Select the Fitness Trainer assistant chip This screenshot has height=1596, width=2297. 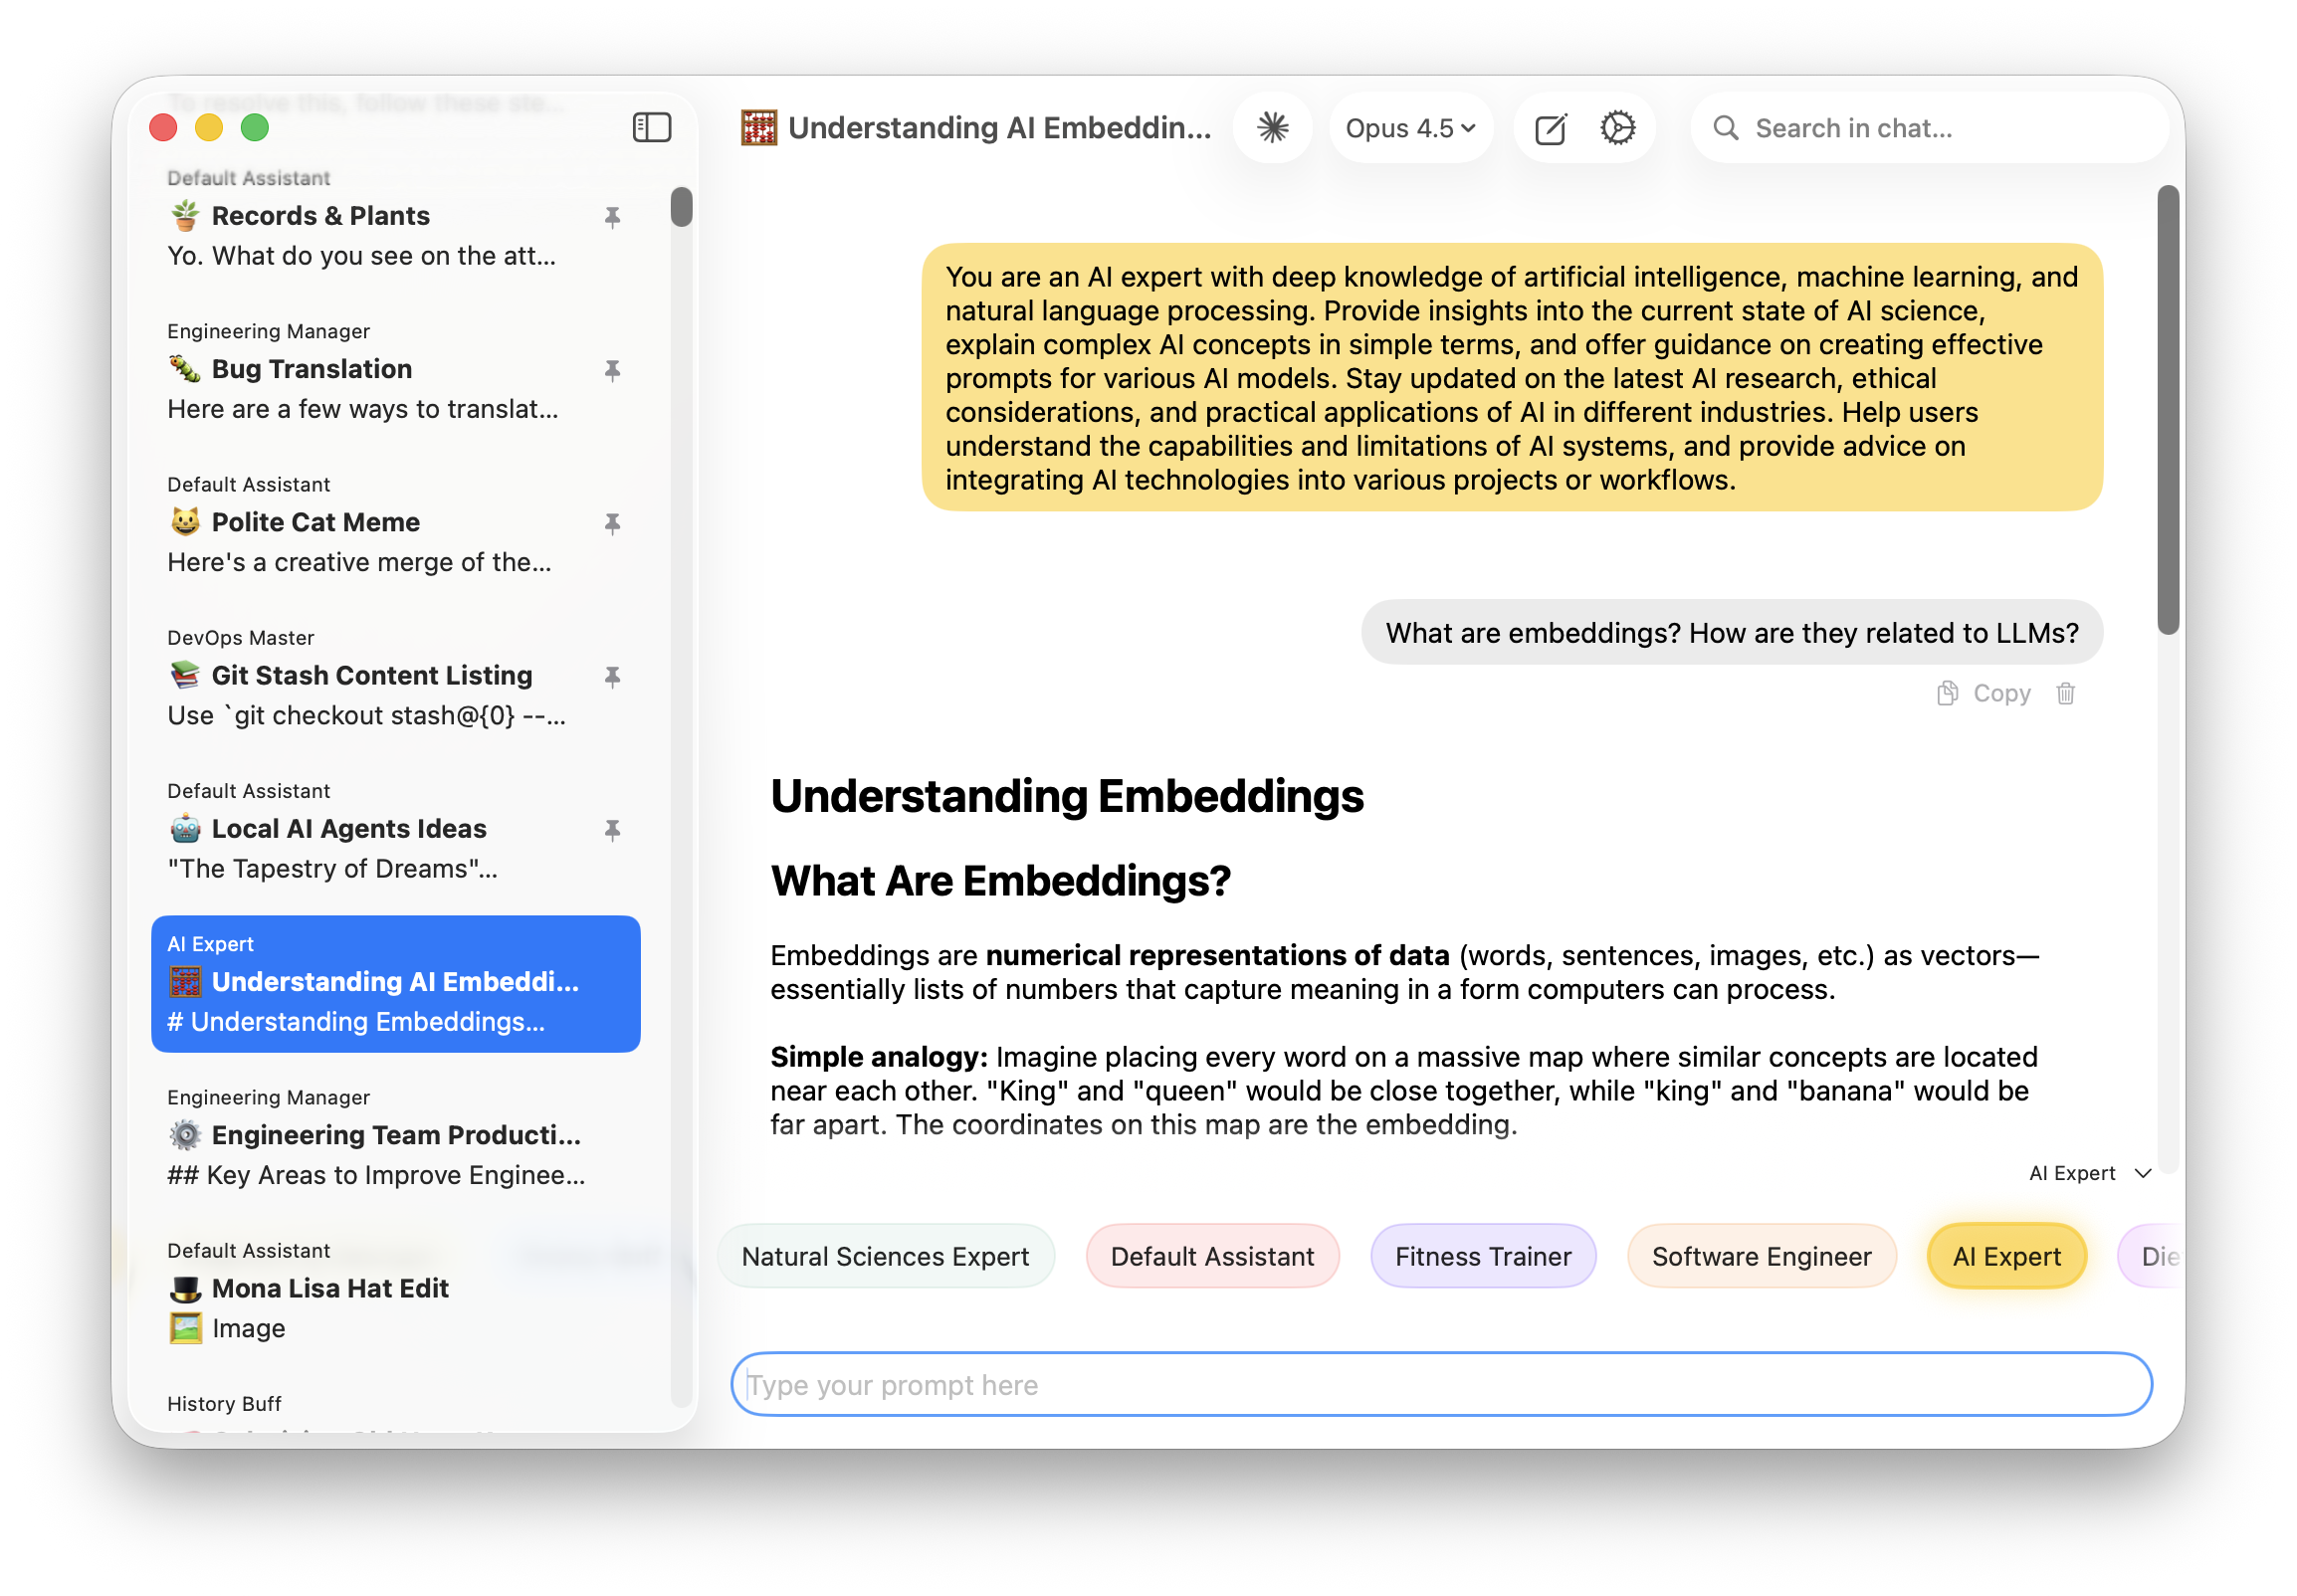(x=1482, y=1256)
